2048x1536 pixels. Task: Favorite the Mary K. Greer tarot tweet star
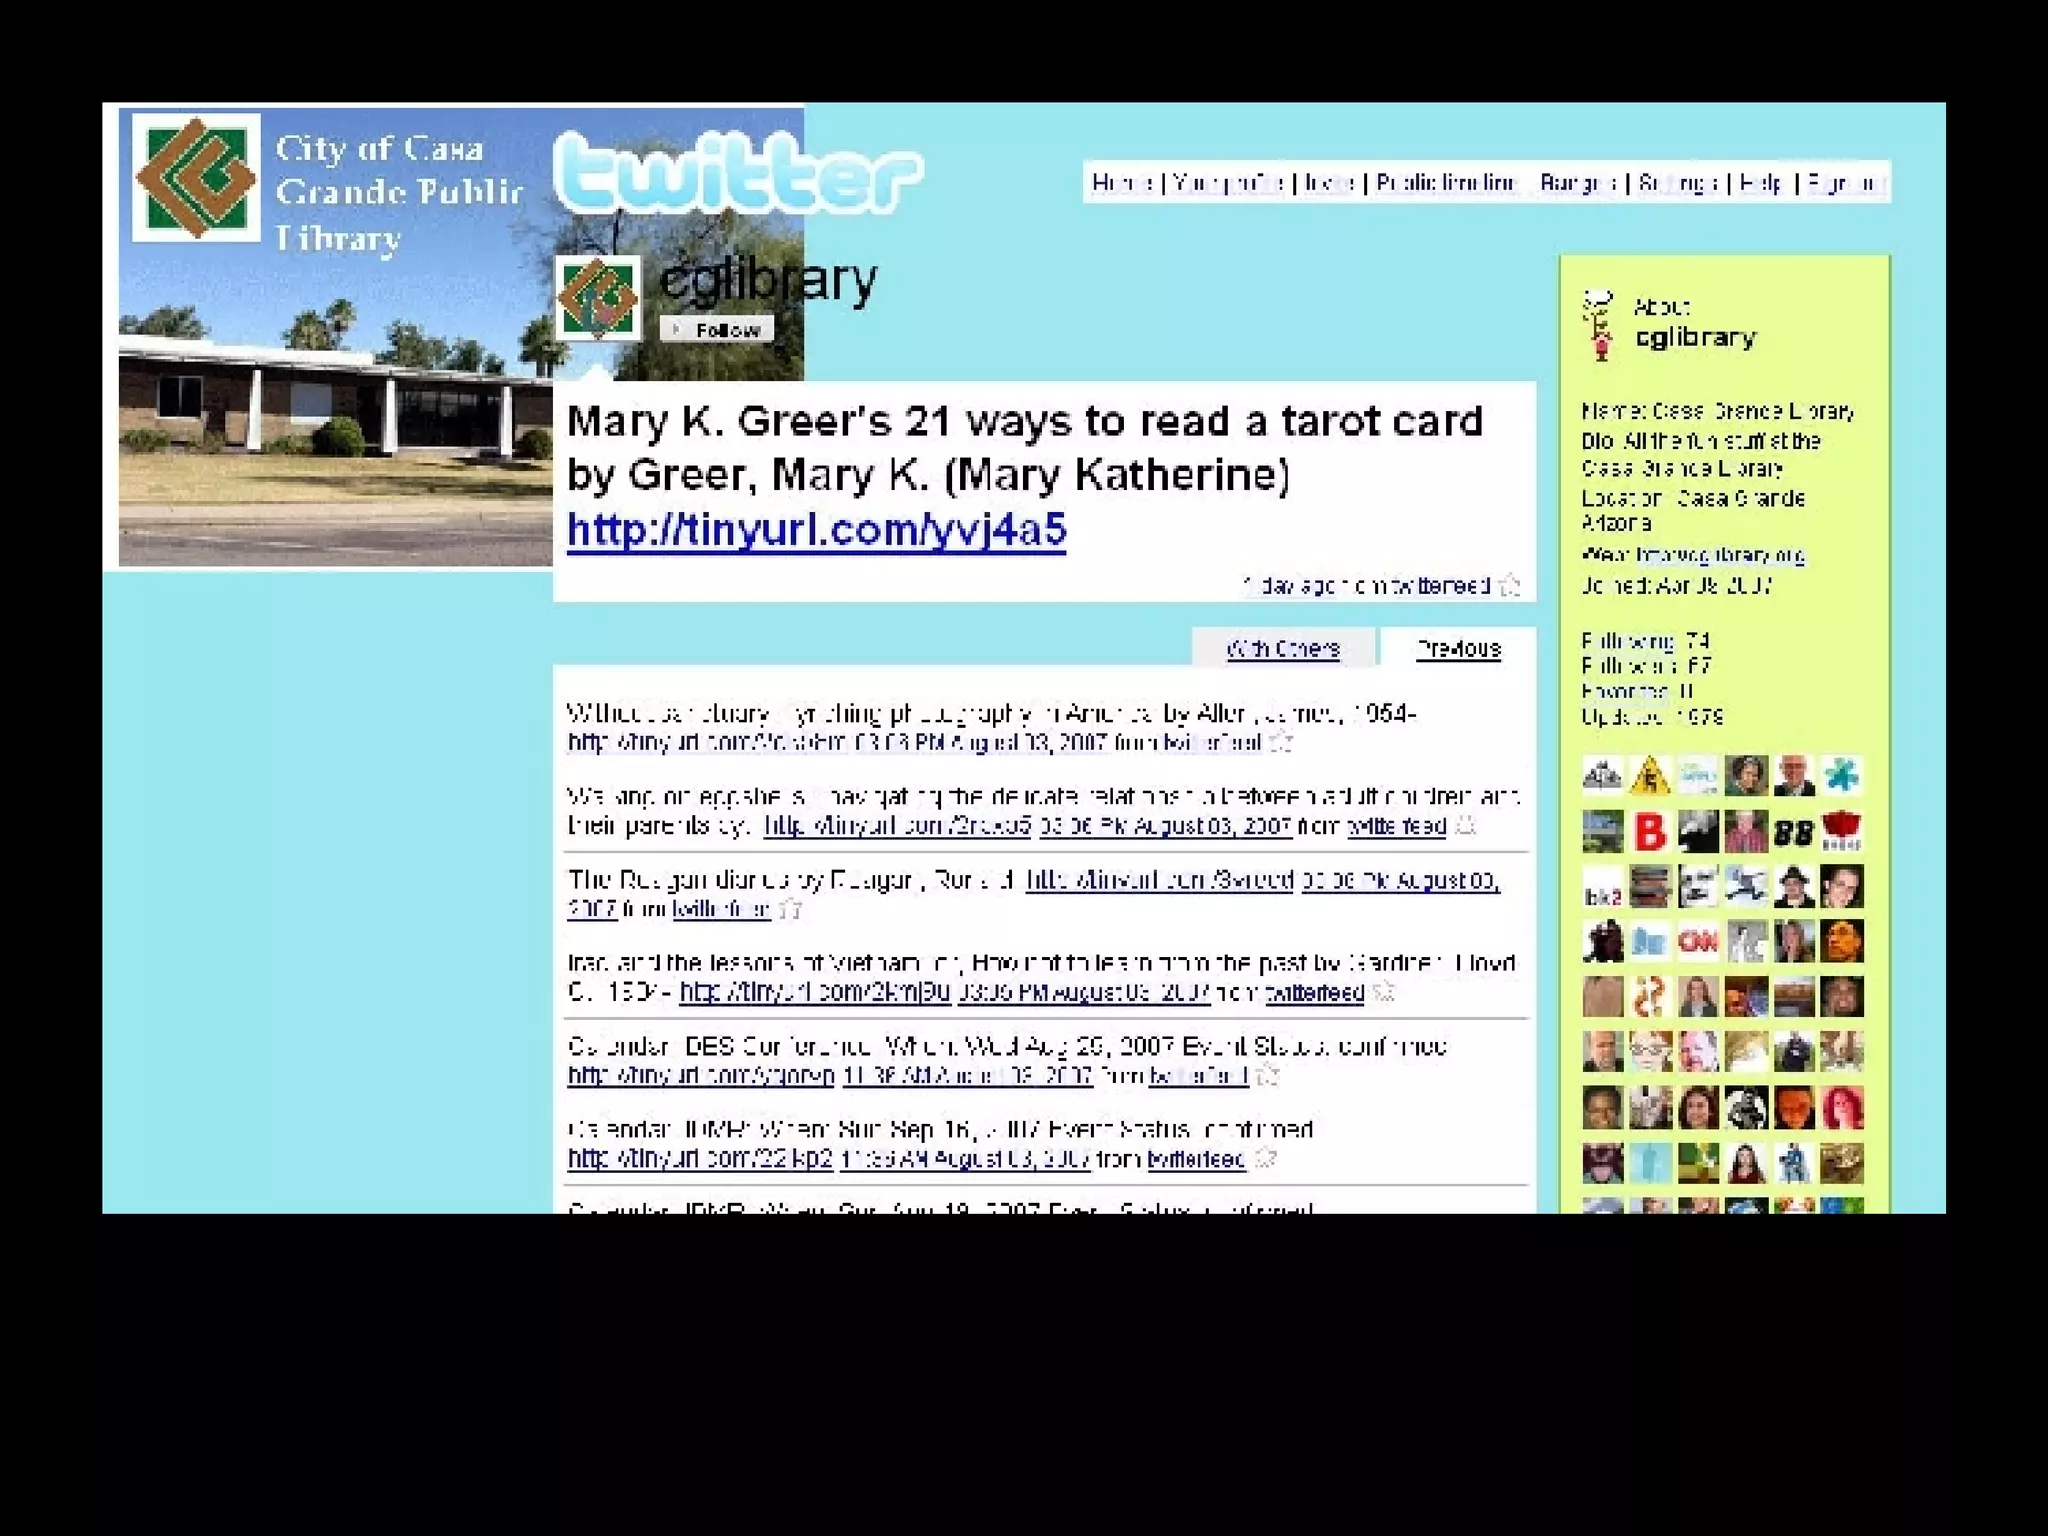1510,586
